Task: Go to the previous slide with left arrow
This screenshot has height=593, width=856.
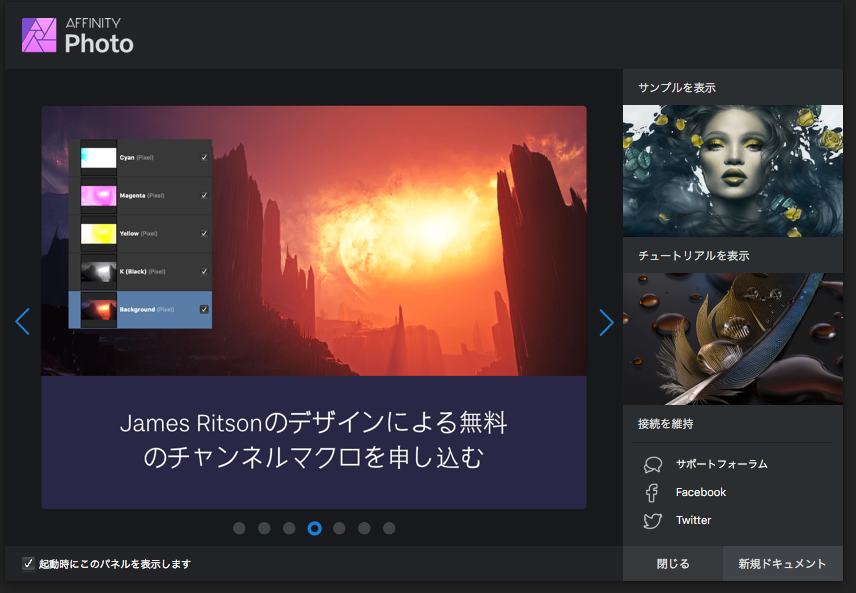Action: pos(22,321)
